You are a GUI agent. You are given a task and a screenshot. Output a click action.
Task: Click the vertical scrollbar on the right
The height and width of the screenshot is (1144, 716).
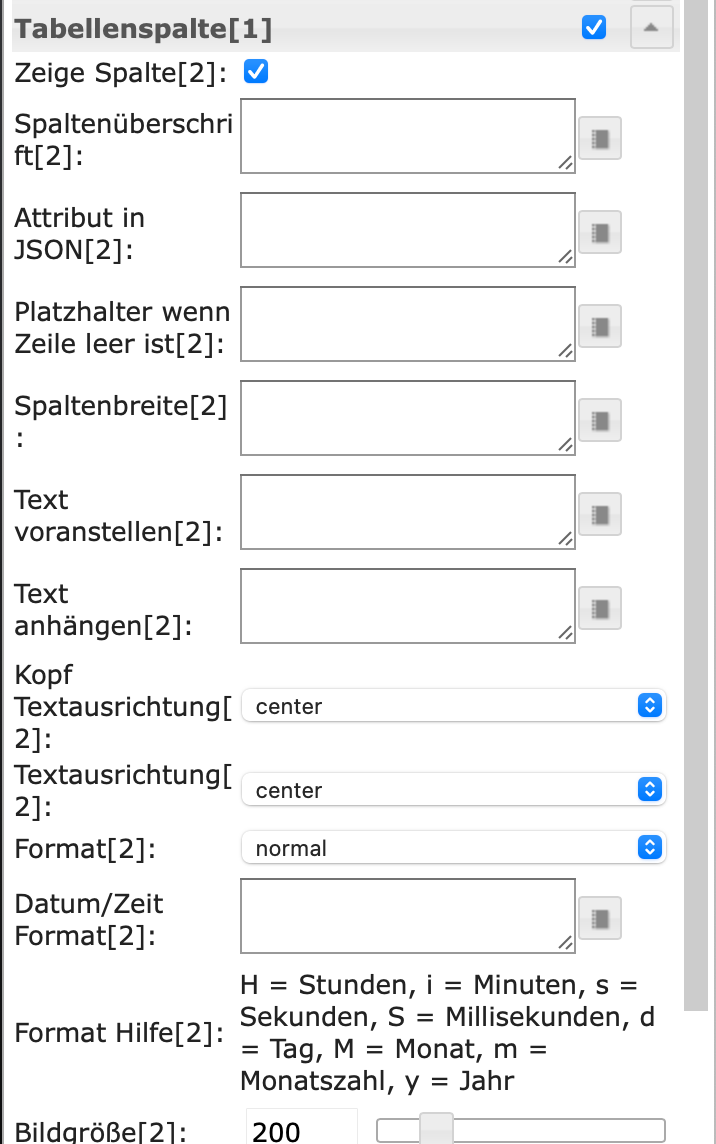[x=696, y=503]
